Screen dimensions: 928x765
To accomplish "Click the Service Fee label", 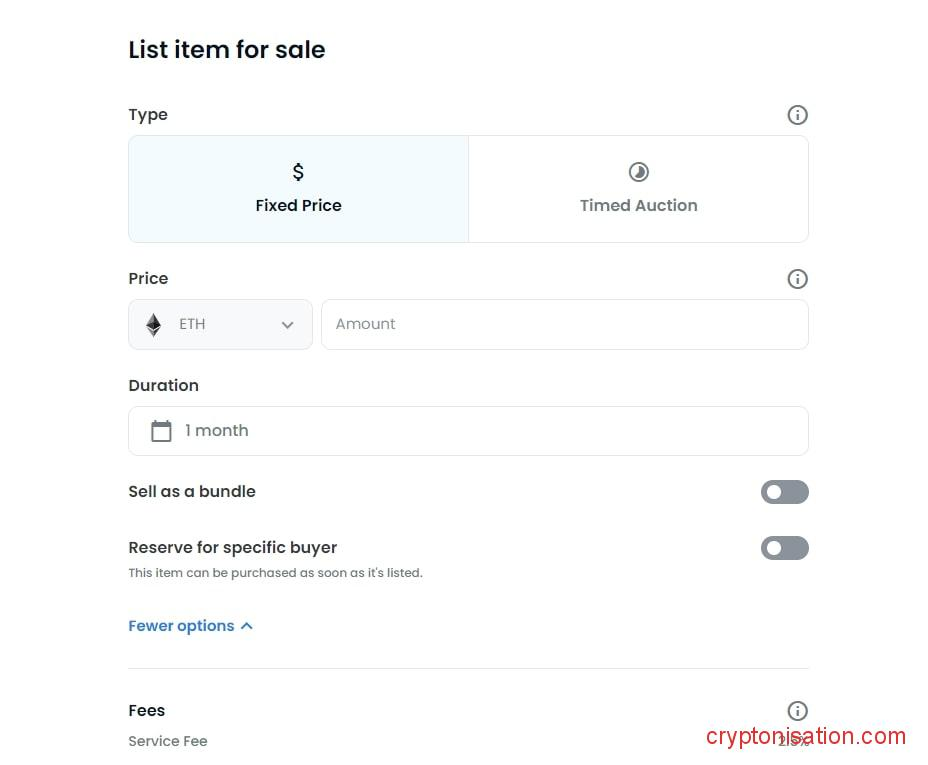I will [x=168, y=741].
